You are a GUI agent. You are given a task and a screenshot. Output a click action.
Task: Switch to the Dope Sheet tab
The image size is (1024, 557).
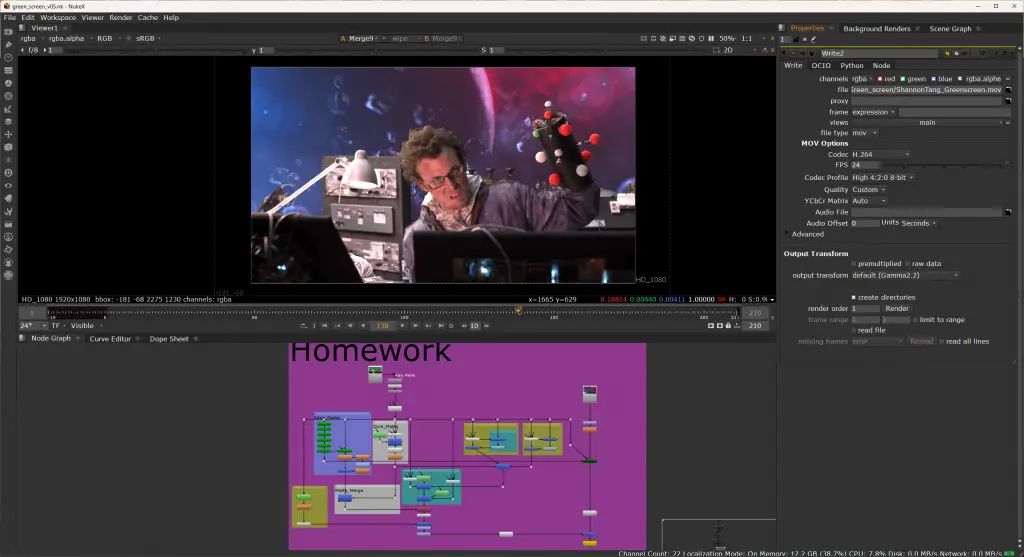(168, 339)
